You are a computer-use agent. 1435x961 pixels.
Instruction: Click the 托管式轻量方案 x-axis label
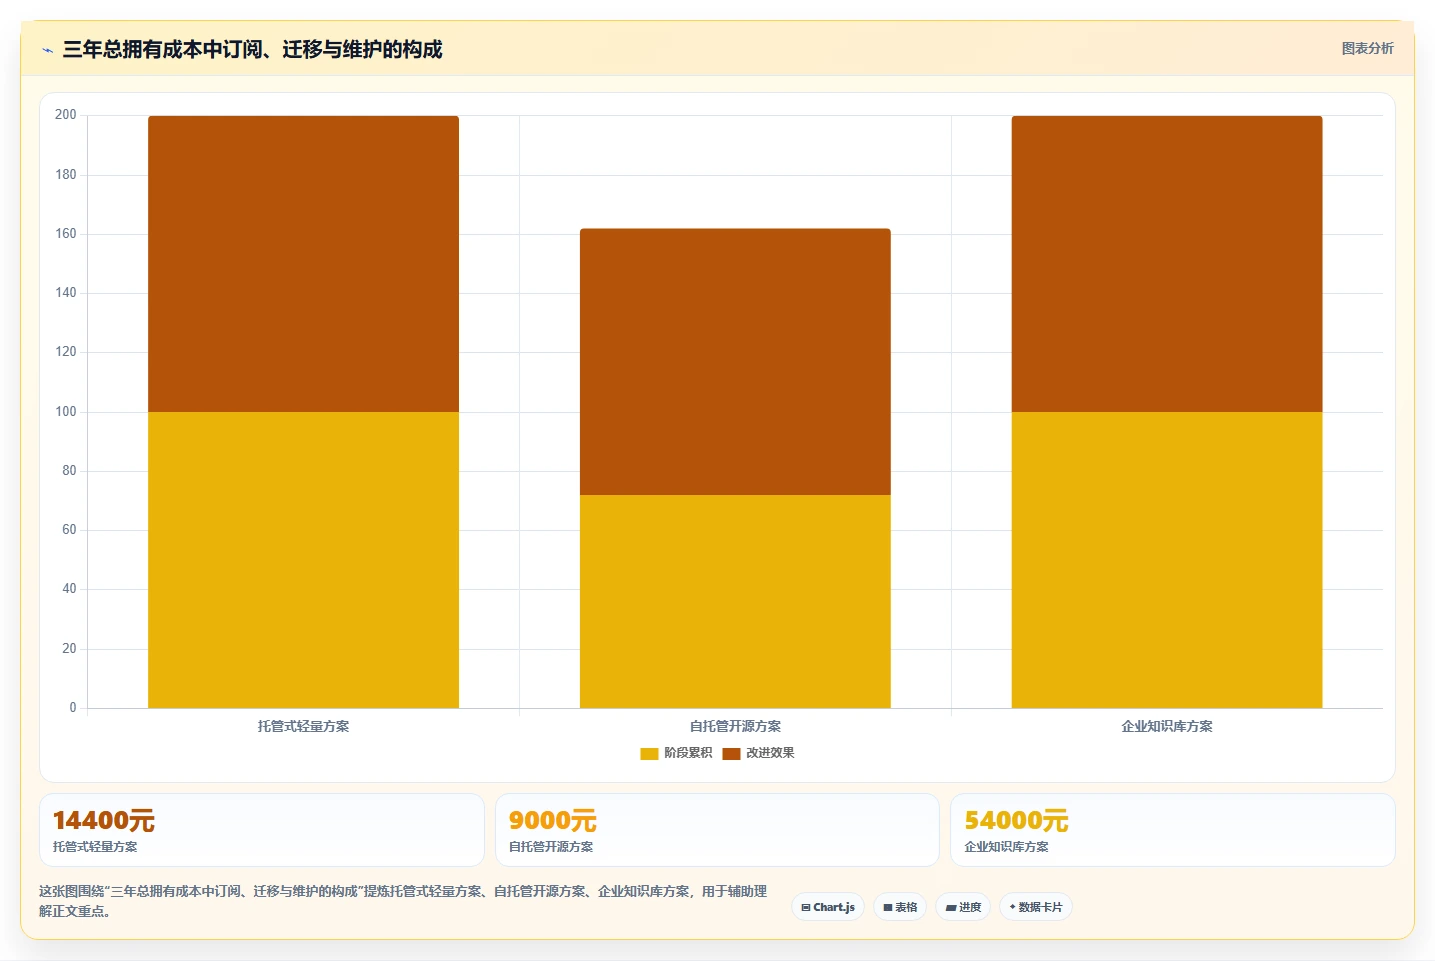click(x=303, y=726)
